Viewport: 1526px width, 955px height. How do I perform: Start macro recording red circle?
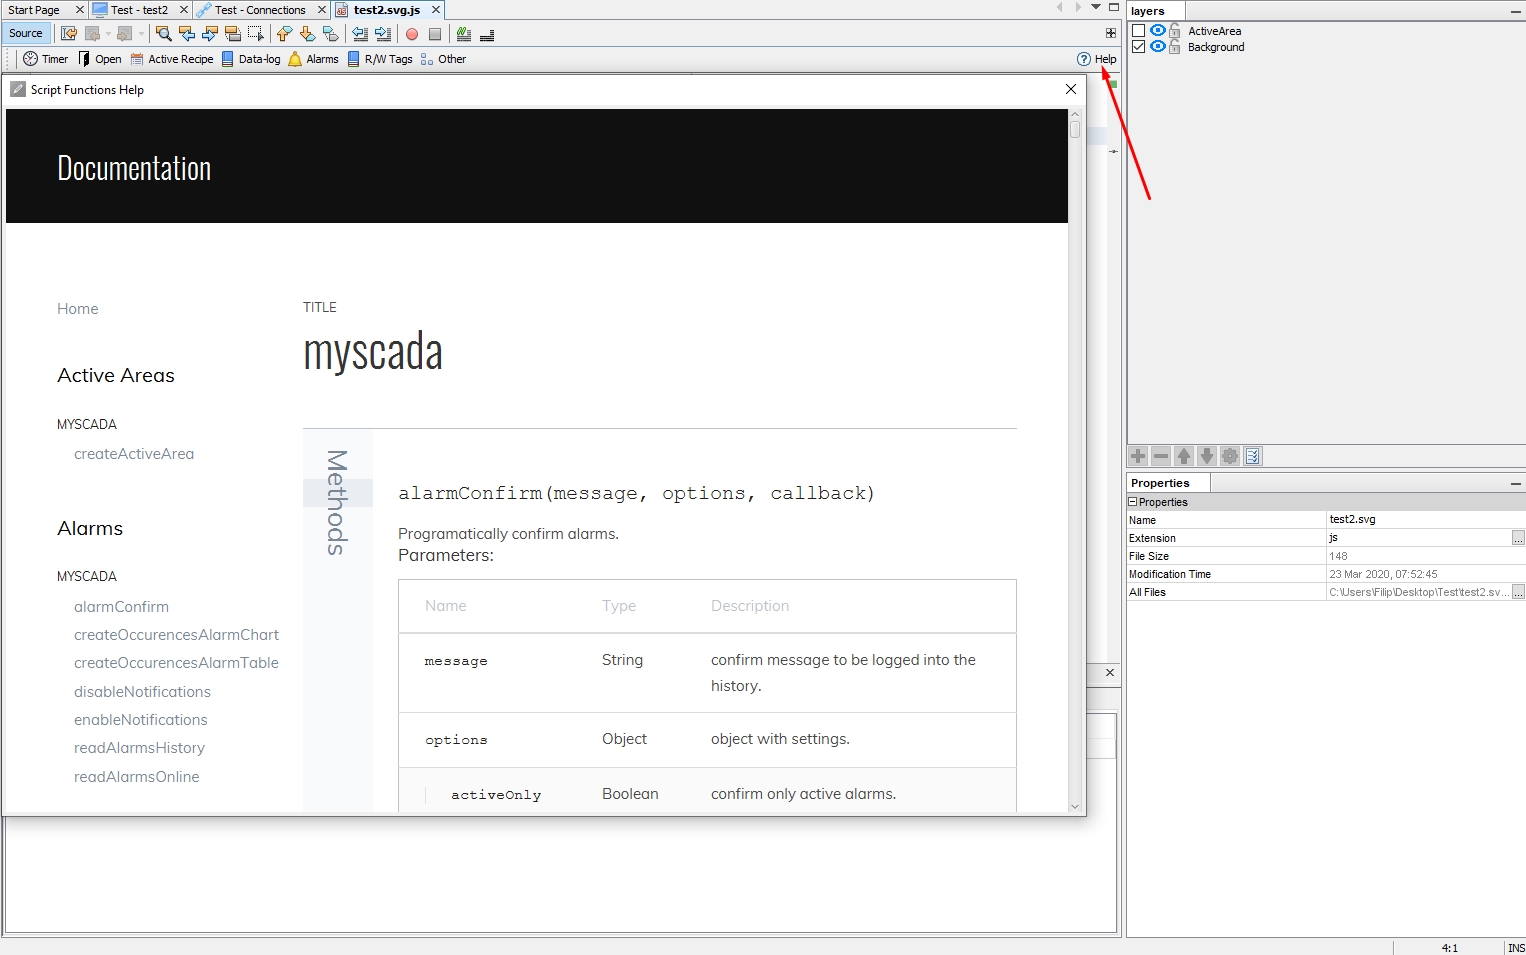[x=412, y=34]
